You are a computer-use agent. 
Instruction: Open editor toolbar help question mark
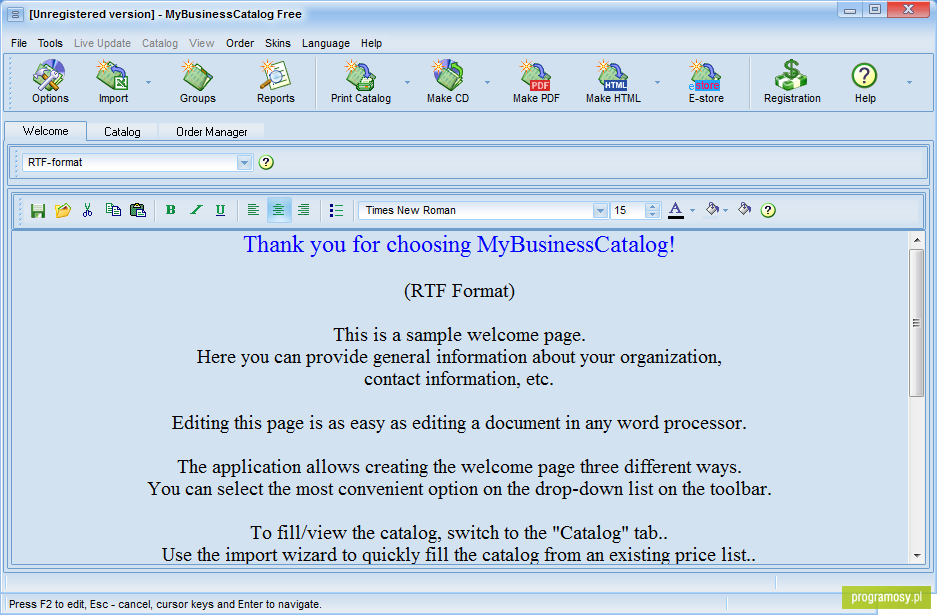(x=768, y=210)
